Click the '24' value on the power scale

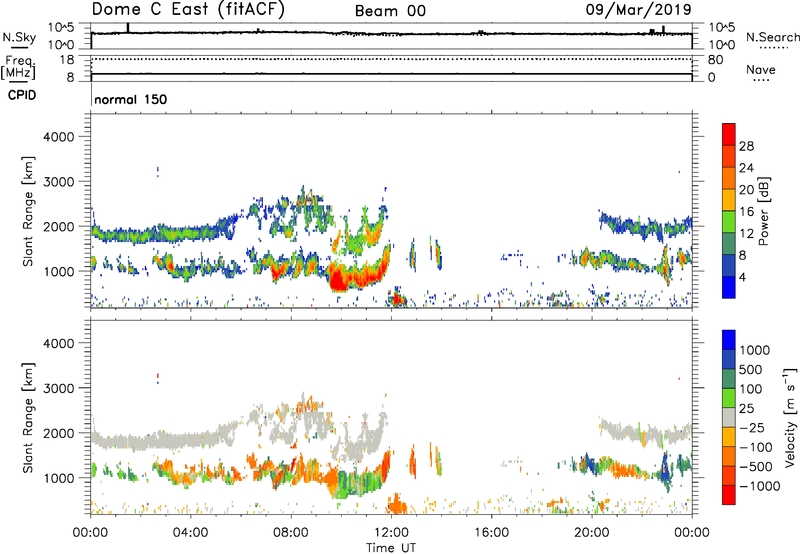[x=746, y=168]
